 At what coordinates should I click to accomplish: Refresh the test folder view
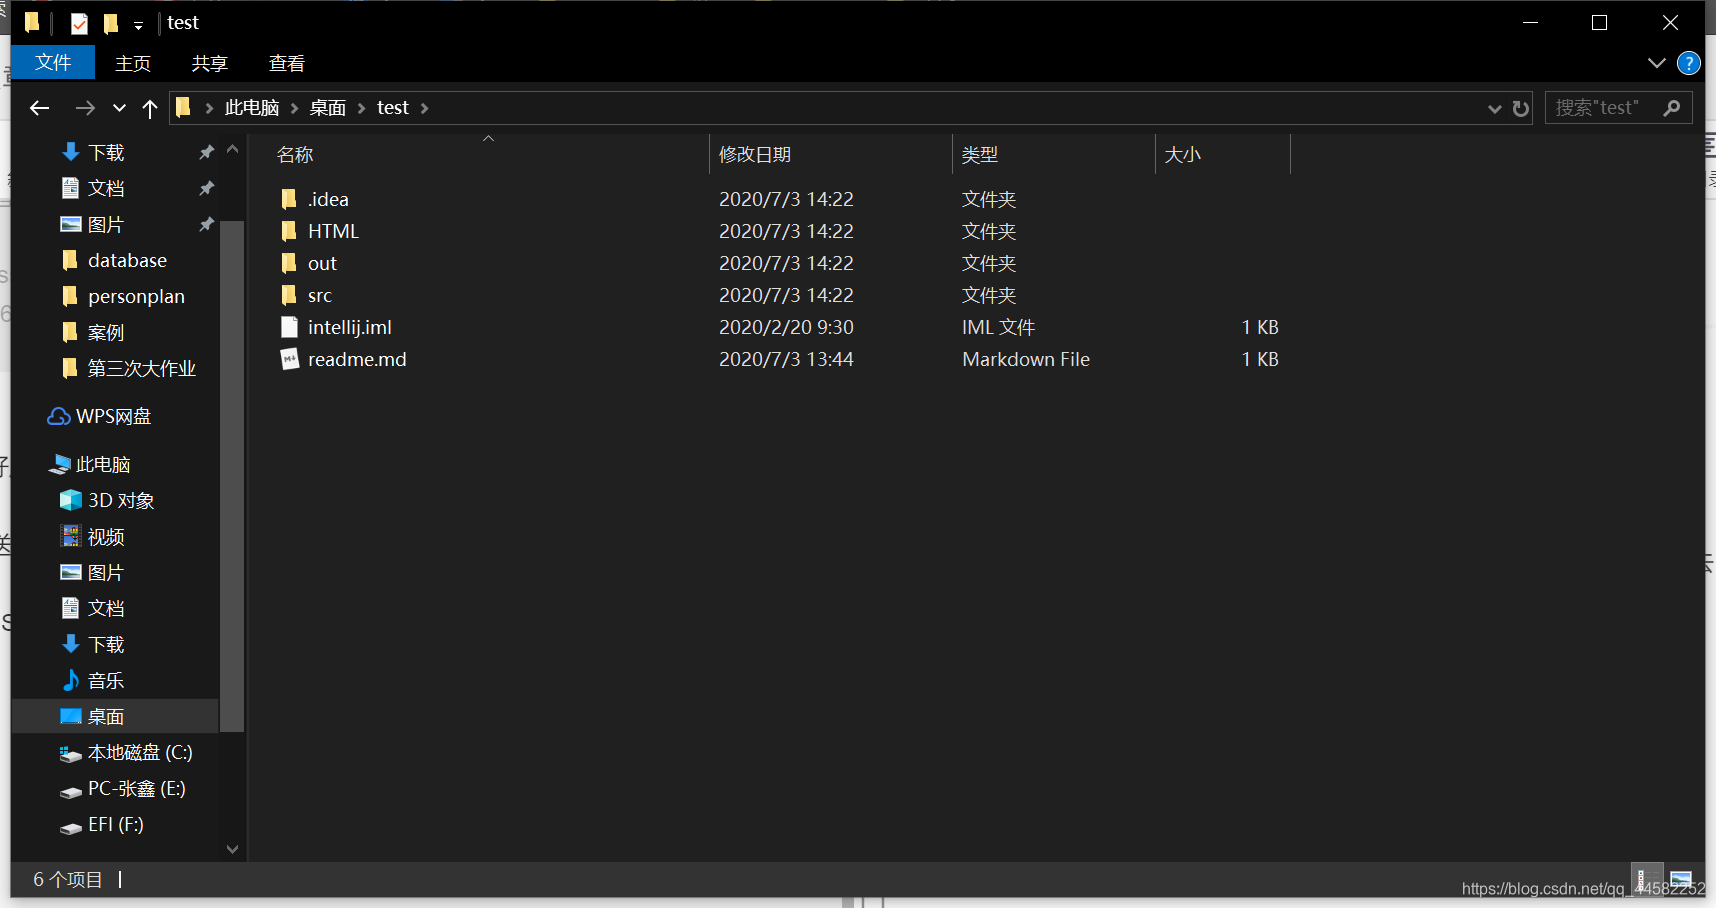[1521, 108]
